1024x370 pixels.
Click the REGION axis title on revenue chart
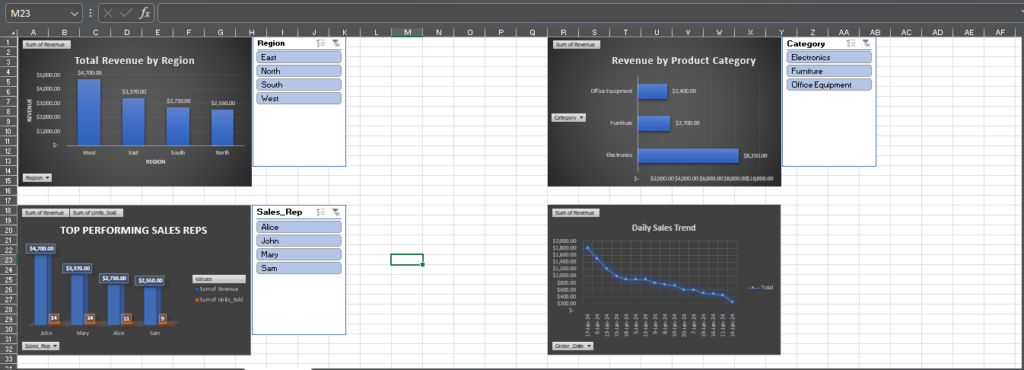pos(155,161)
